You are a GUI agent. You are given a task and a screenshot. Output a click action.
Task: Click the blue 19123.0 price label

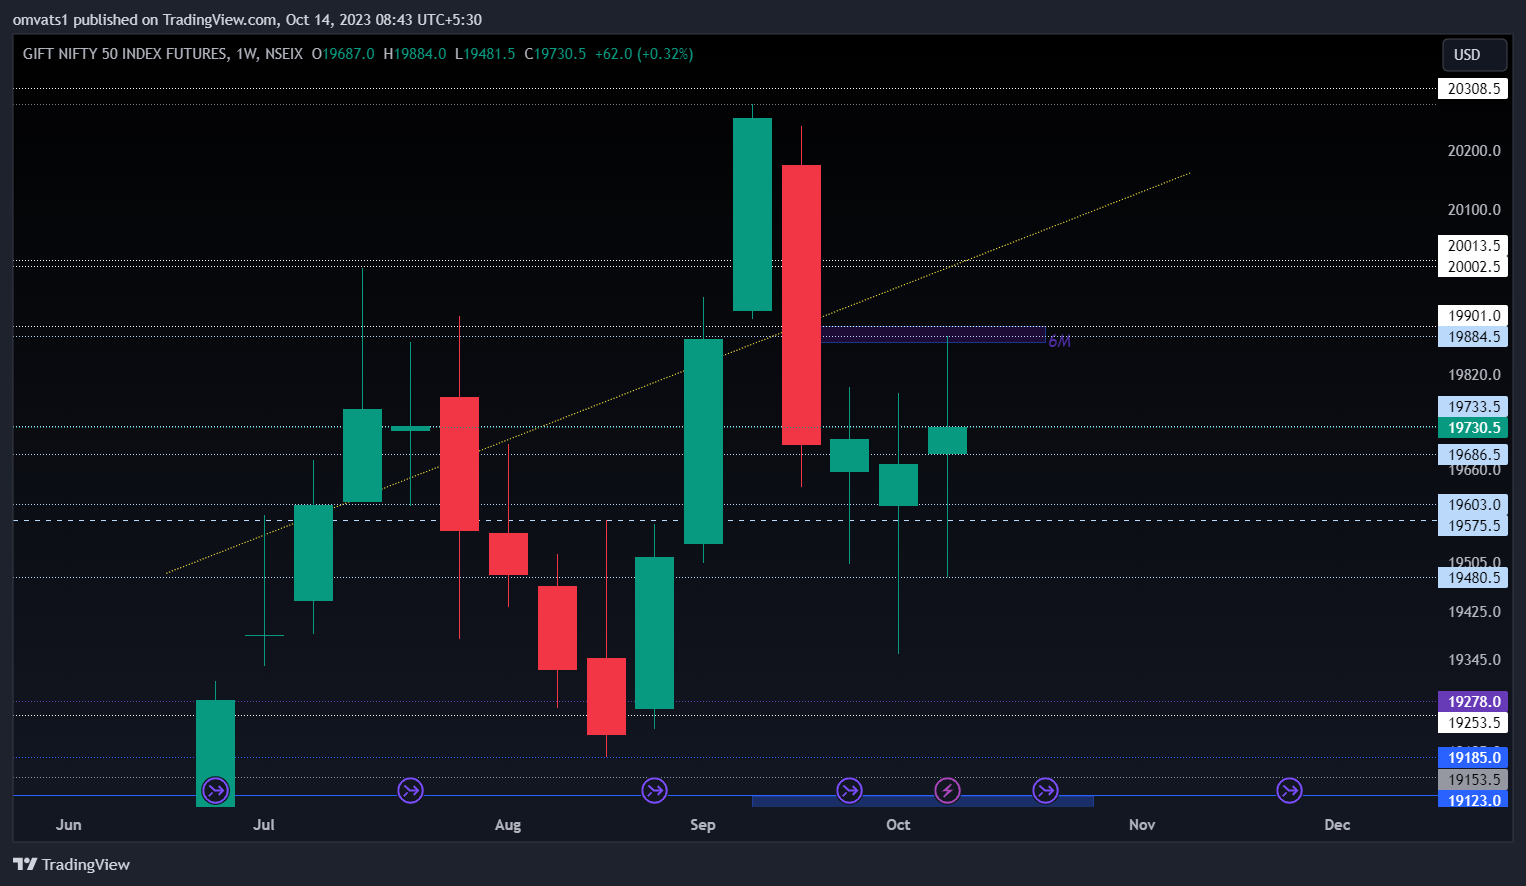click(x=1473, y=800)
